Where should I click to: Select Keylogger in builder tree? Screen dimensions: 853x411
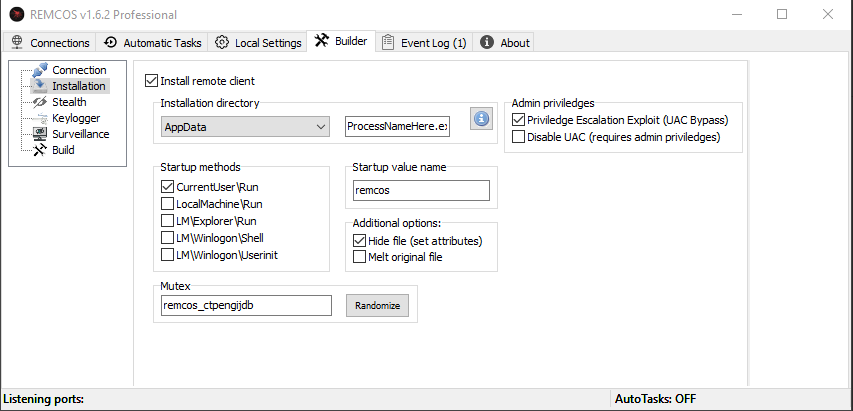click(x=76, y=118)
